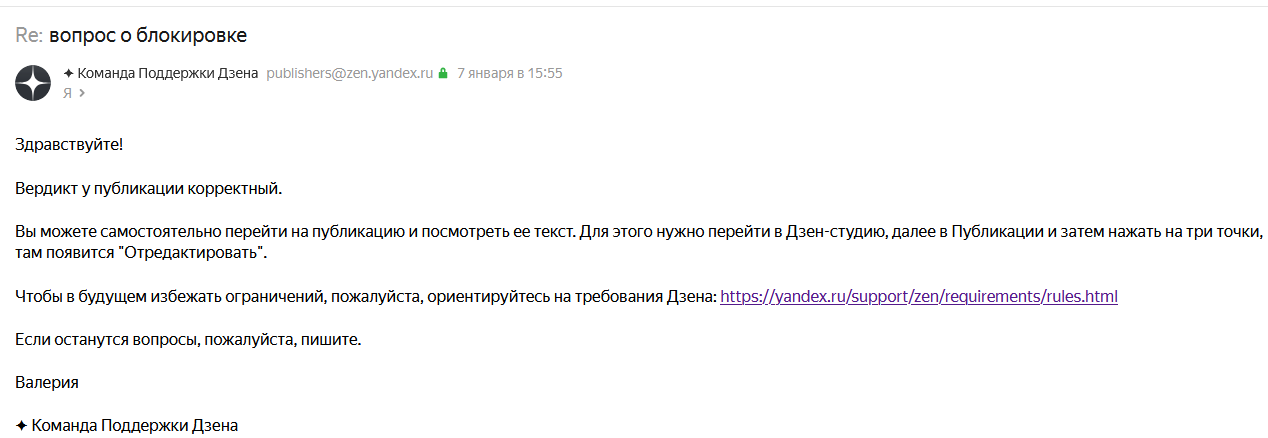The height and width of the screenshot is (438, 1268).
Task: Click Команда Поддержки Дзена in bottom signature
Action: 135,426
